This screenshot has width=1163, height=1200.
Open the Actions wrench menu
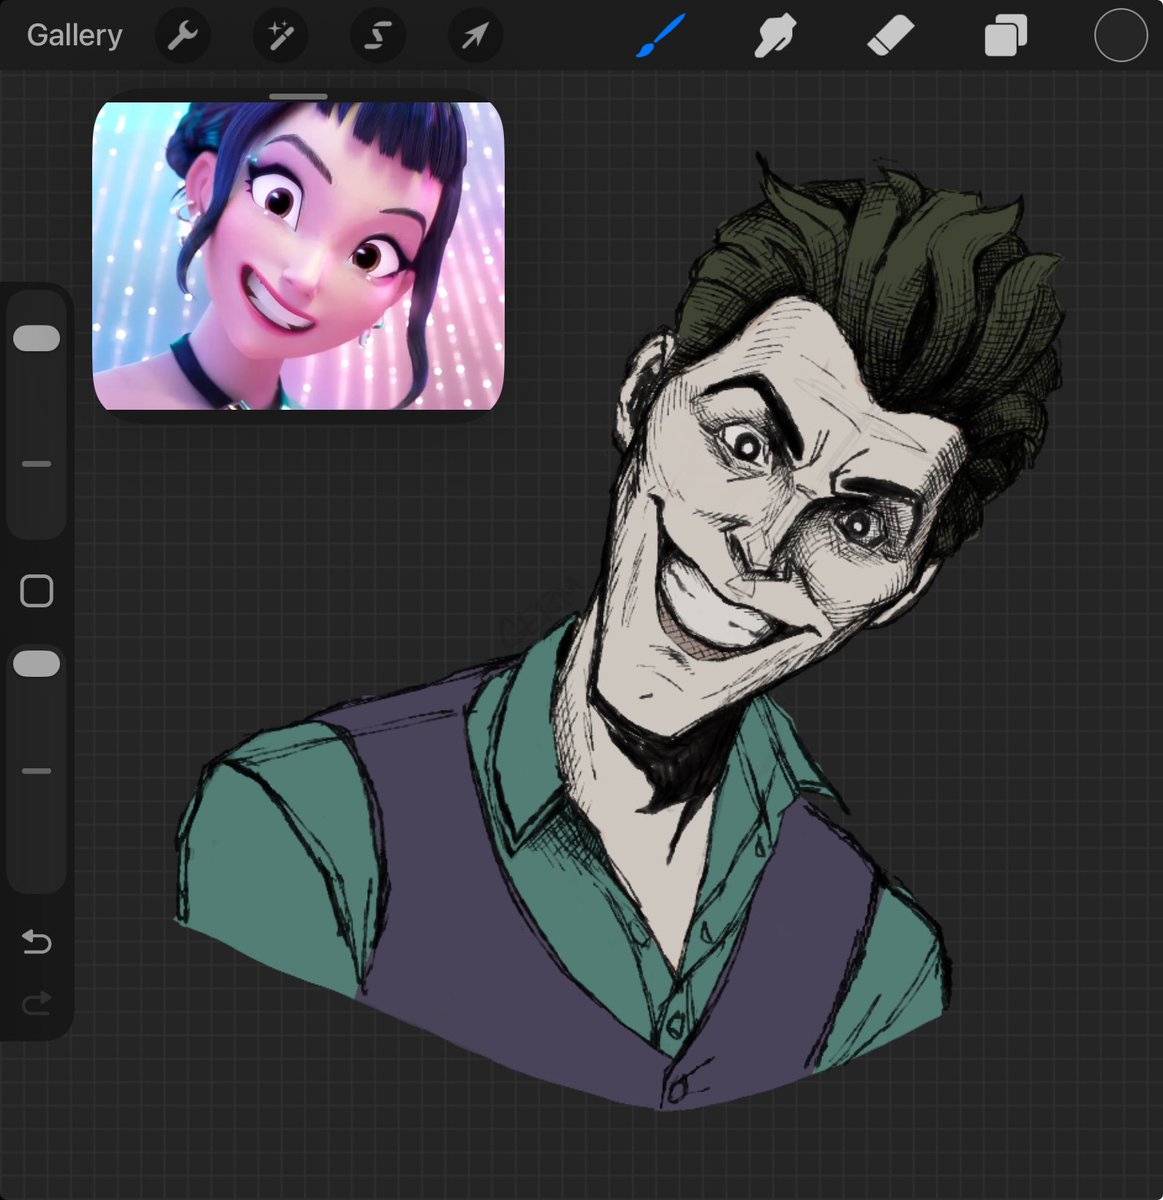tap(183, 37)
